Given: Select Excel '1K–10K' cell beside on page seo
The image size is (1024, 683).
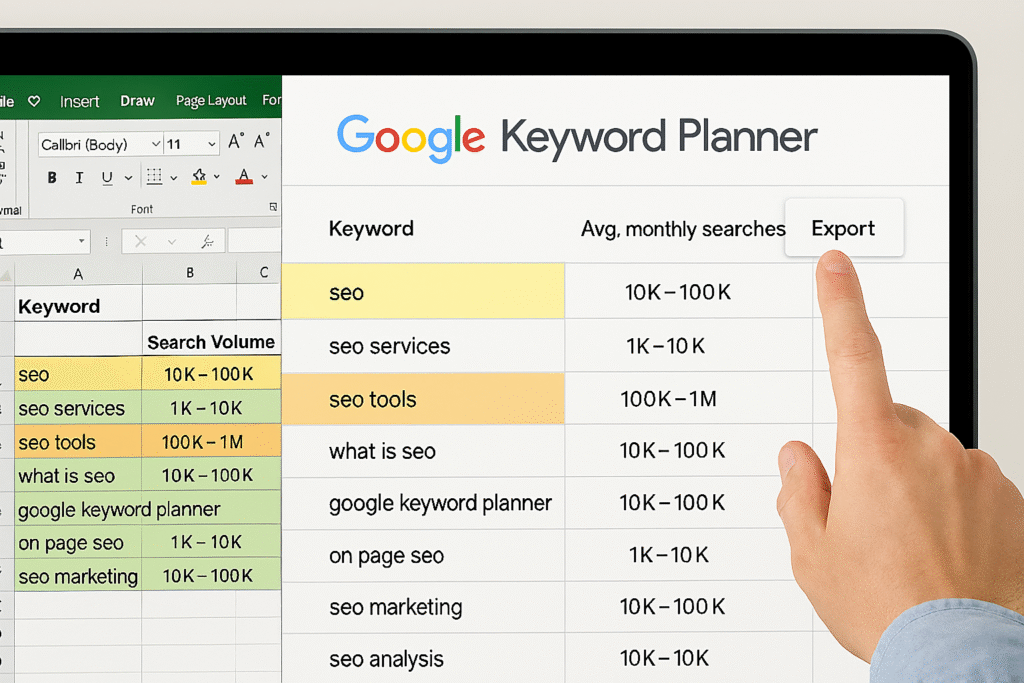Looking at the screenshot, I should [x=211, y=542].
